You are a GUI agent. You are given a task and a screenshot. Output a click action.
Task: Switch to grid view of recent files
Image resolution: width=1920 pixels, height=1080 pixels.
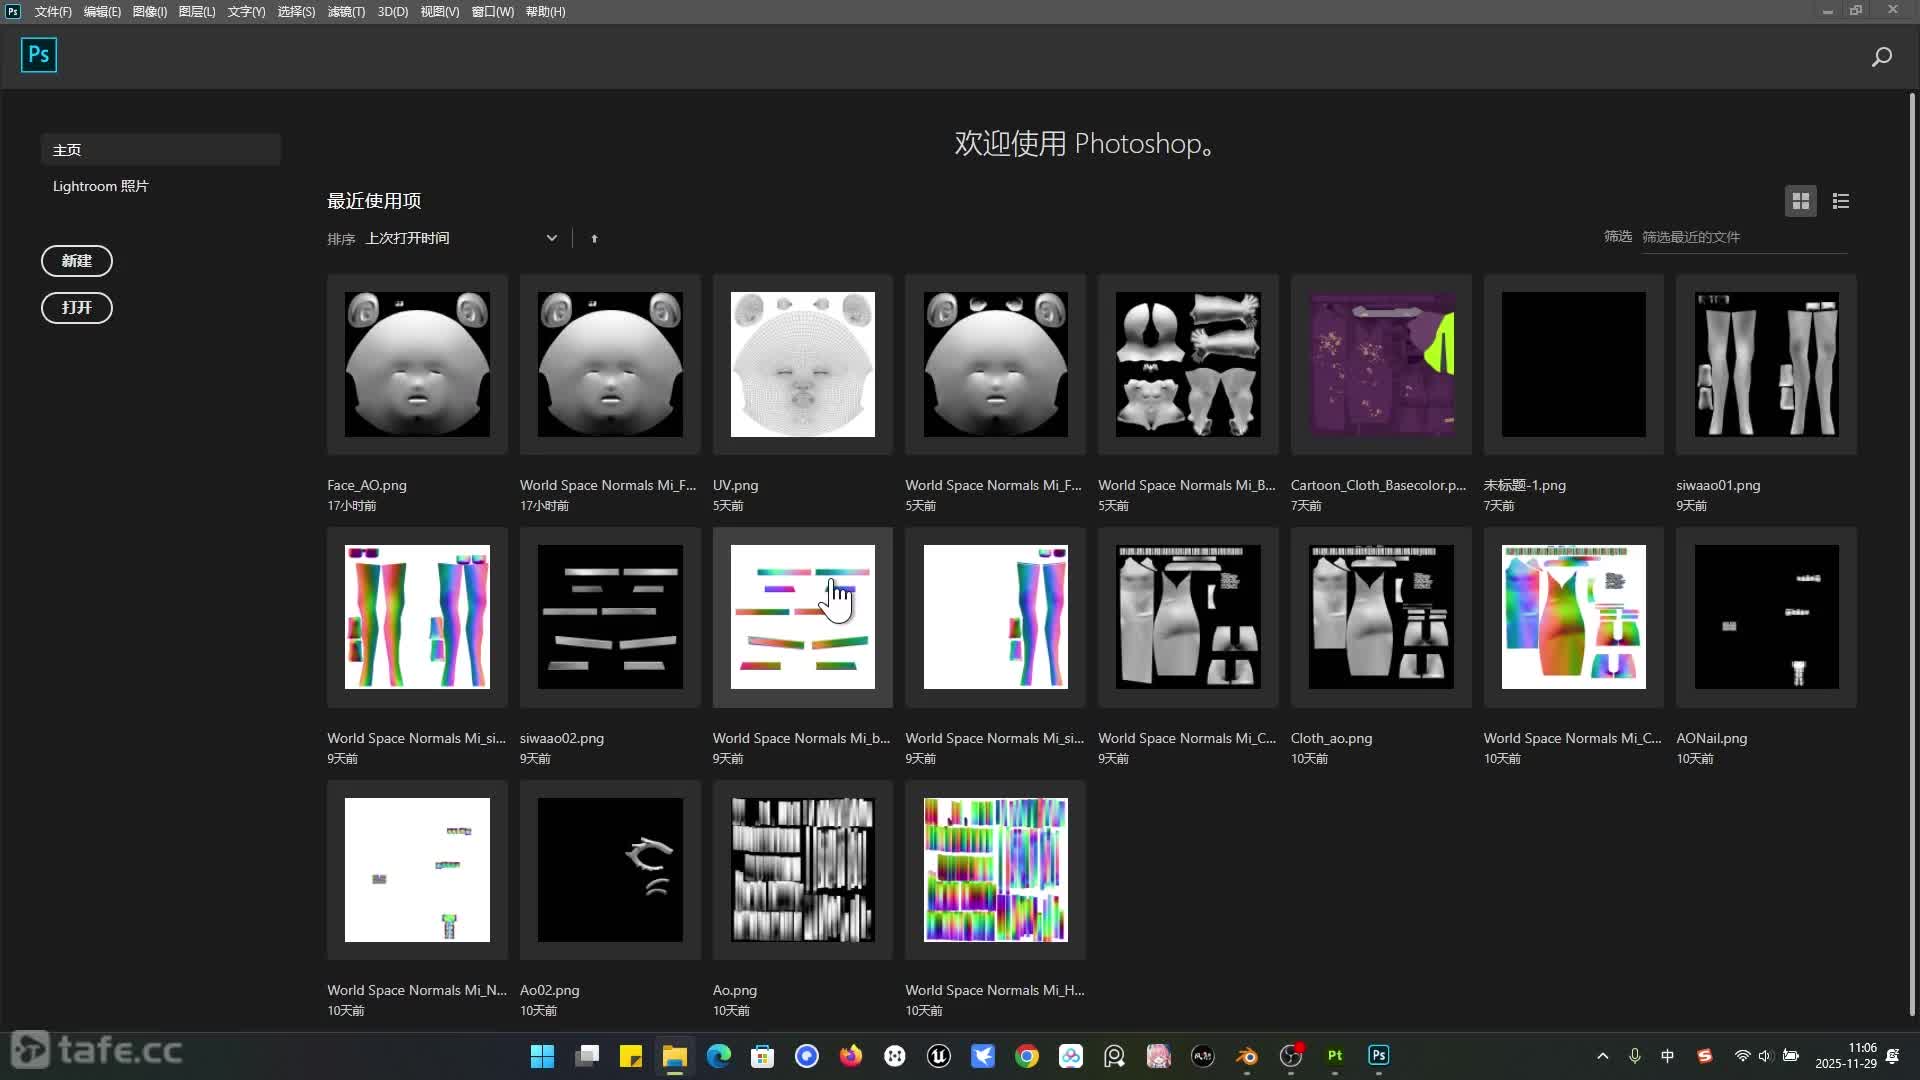[1800, 201]
